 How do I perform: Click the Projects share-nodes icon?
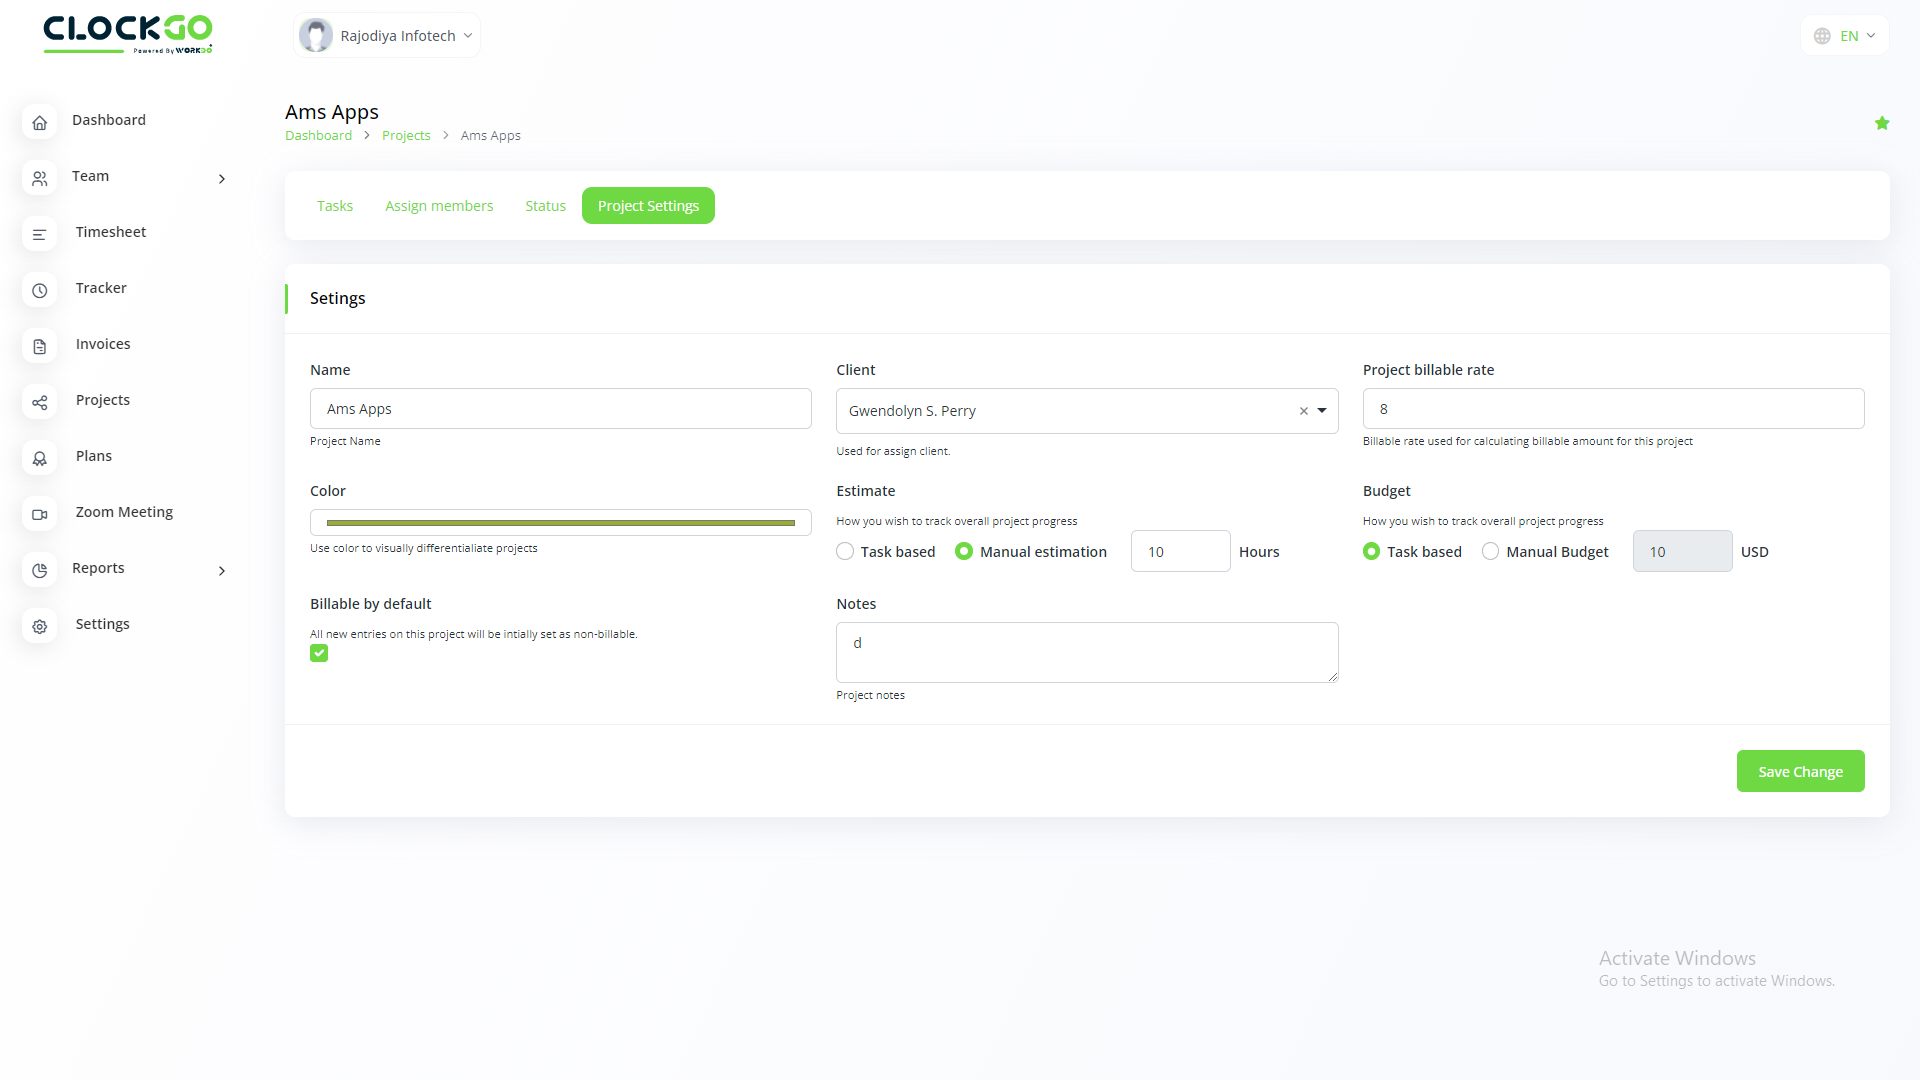pos(40,402)
